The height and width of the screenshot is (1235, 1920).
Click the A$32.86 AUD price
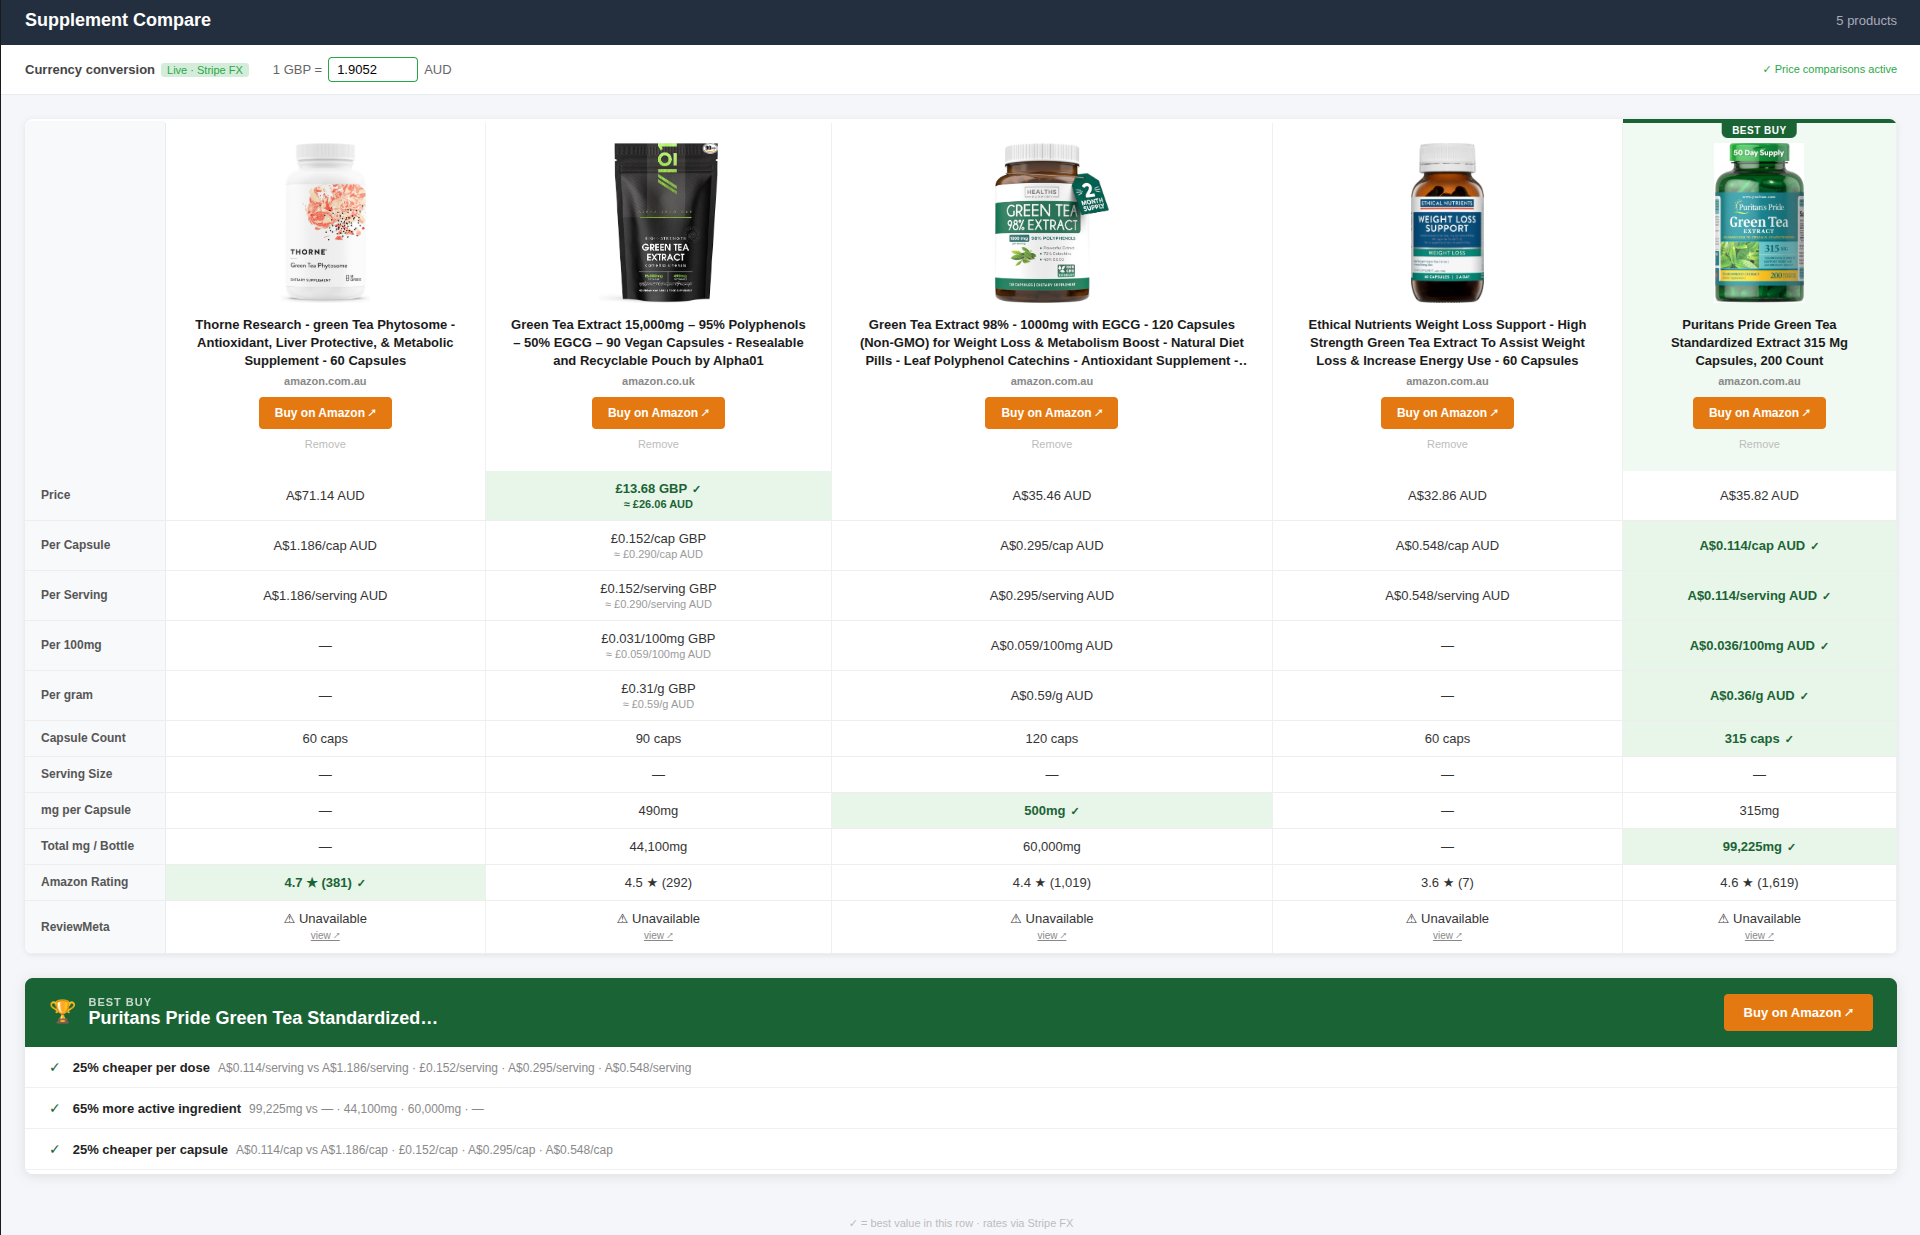click(1447, 496)
